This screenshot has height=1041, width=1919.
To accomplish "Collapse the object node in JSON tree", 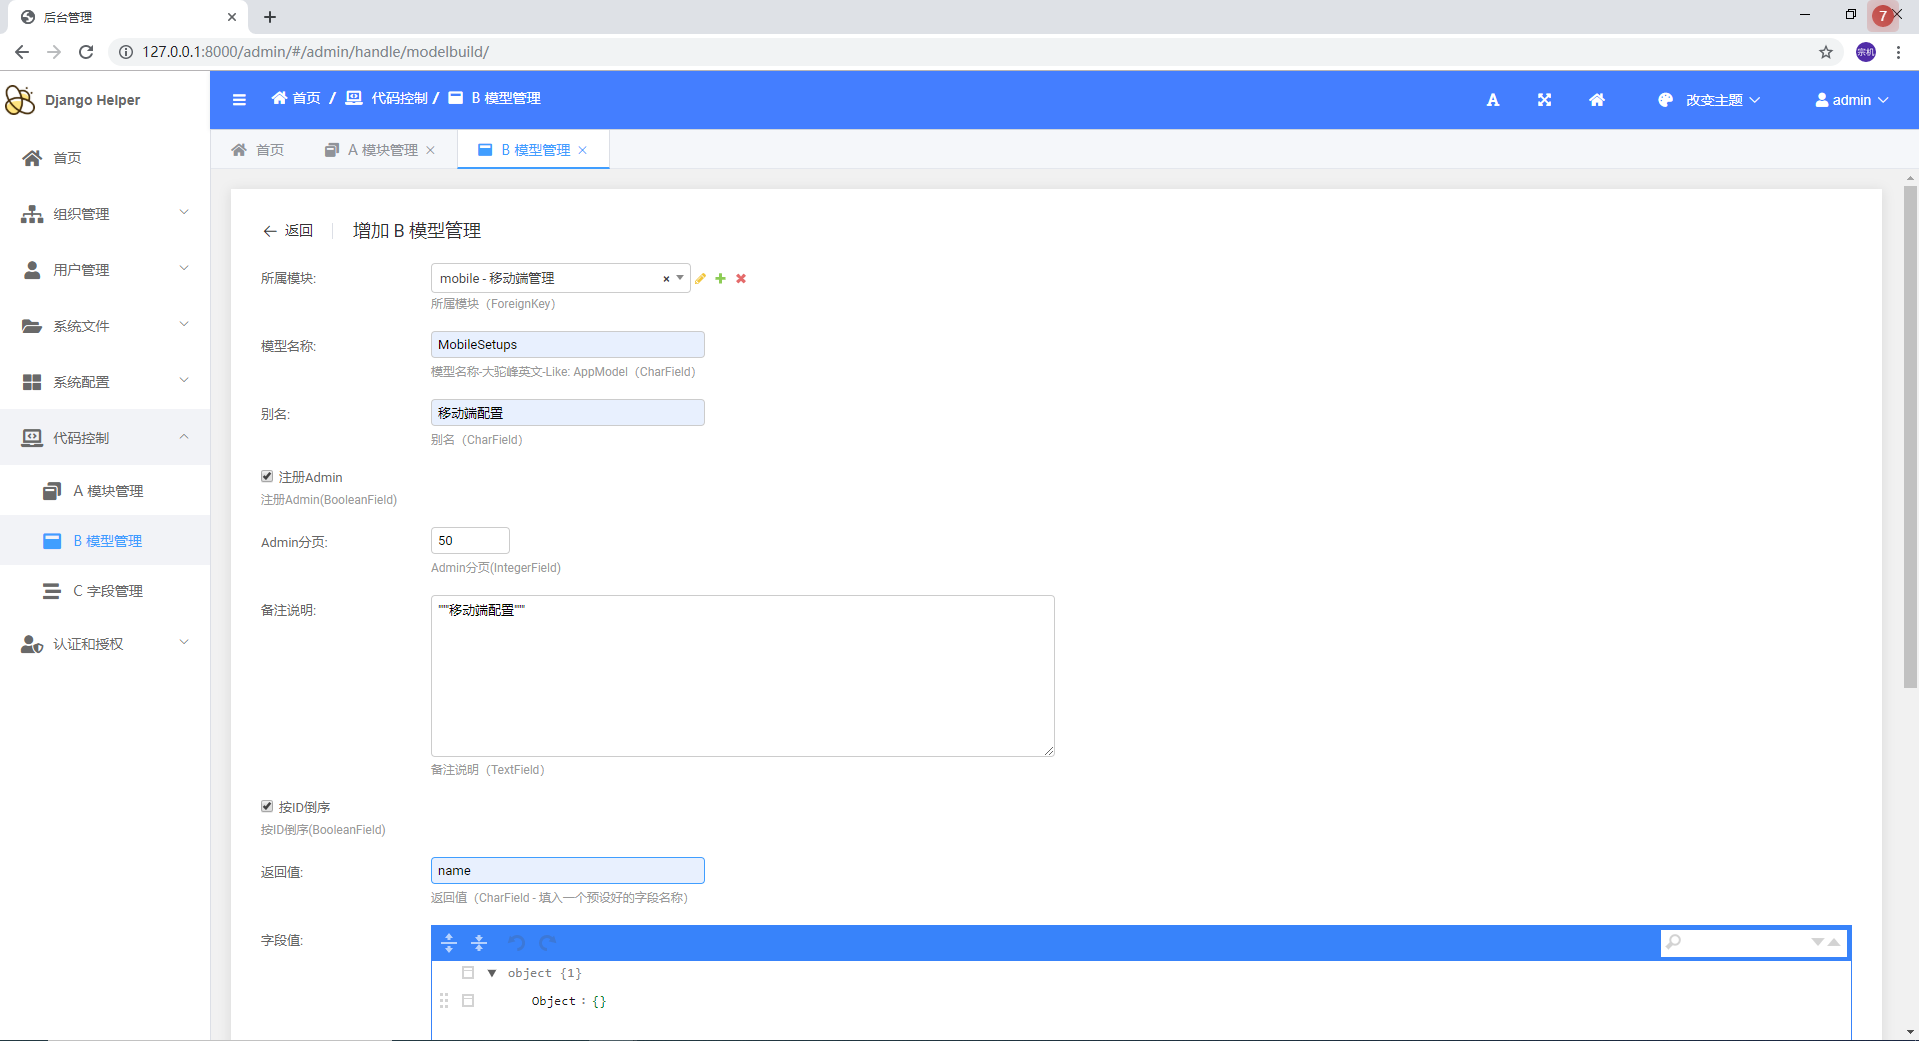I will (491, 973).
